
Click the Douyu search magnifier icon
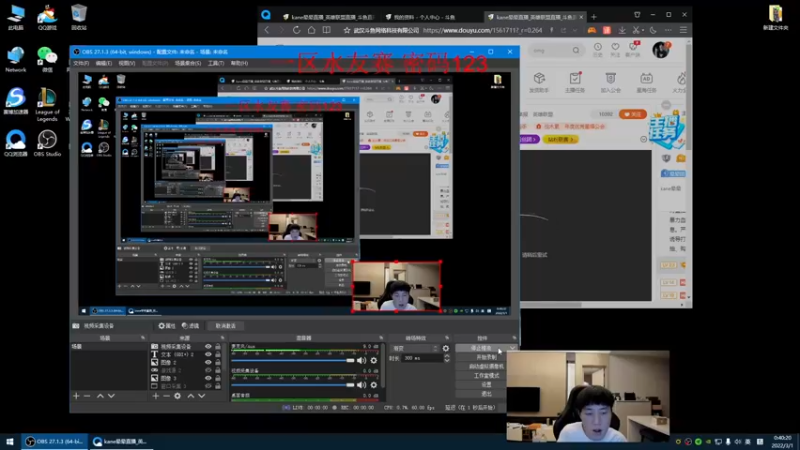tap(576, 51)
